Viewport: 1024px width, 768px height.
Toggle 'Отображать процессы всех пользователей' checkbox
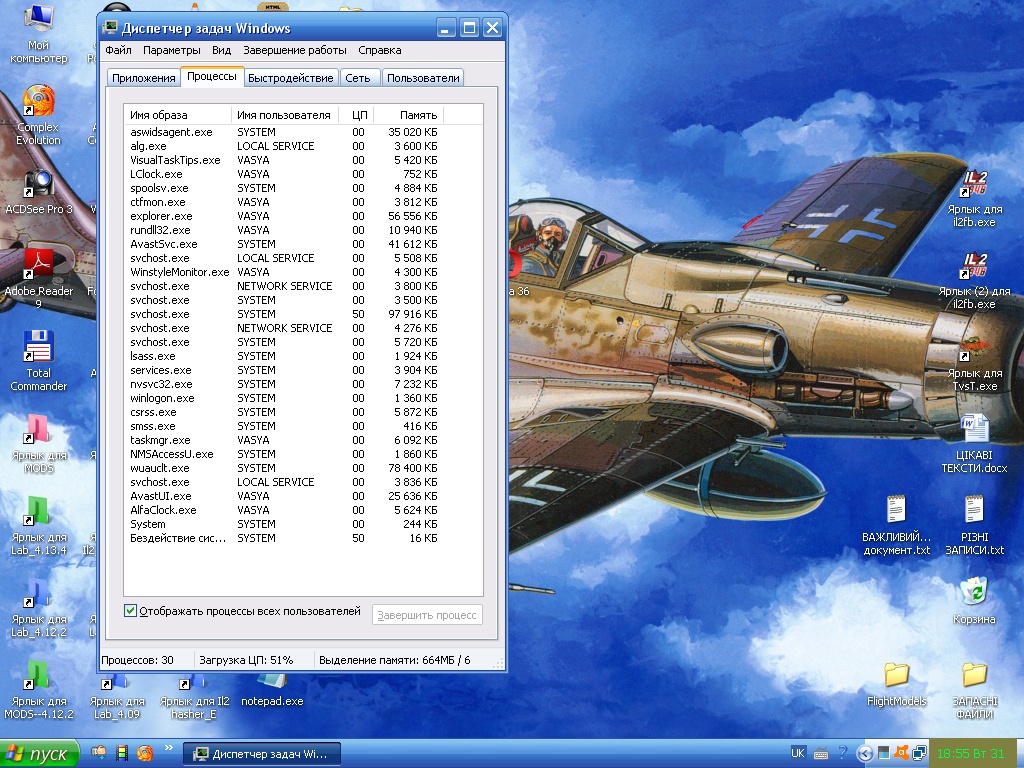pyautogui.click(x=130, y=611)
